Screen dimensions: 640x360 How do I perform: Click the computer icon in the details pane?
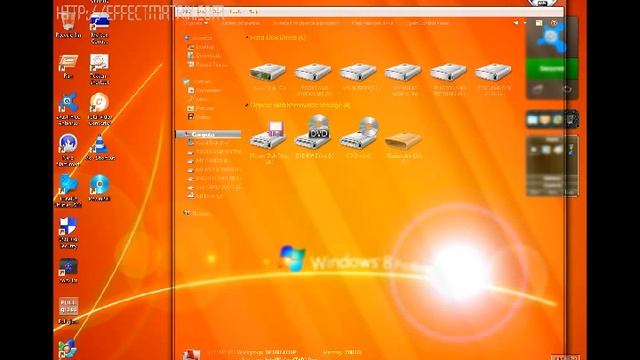point(191,354)
